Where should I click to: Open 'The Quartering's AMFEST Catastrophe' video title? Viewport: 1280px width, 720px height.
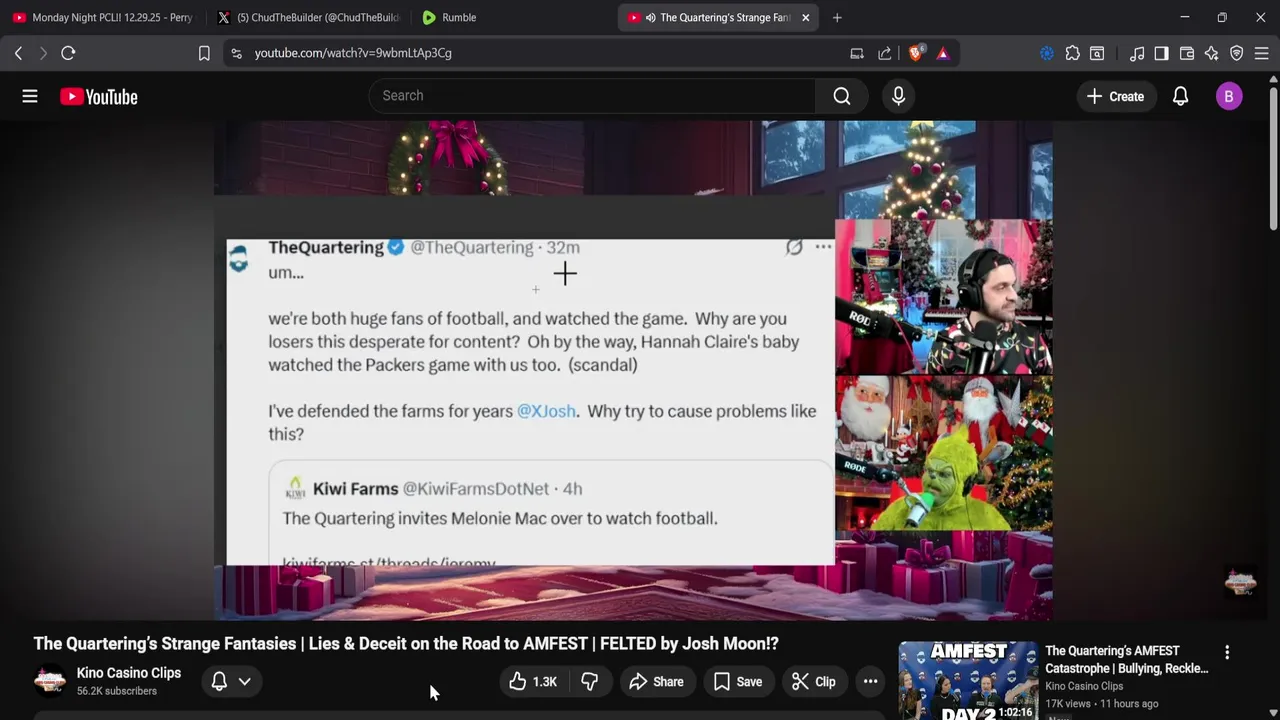[x=1127, y=660]
